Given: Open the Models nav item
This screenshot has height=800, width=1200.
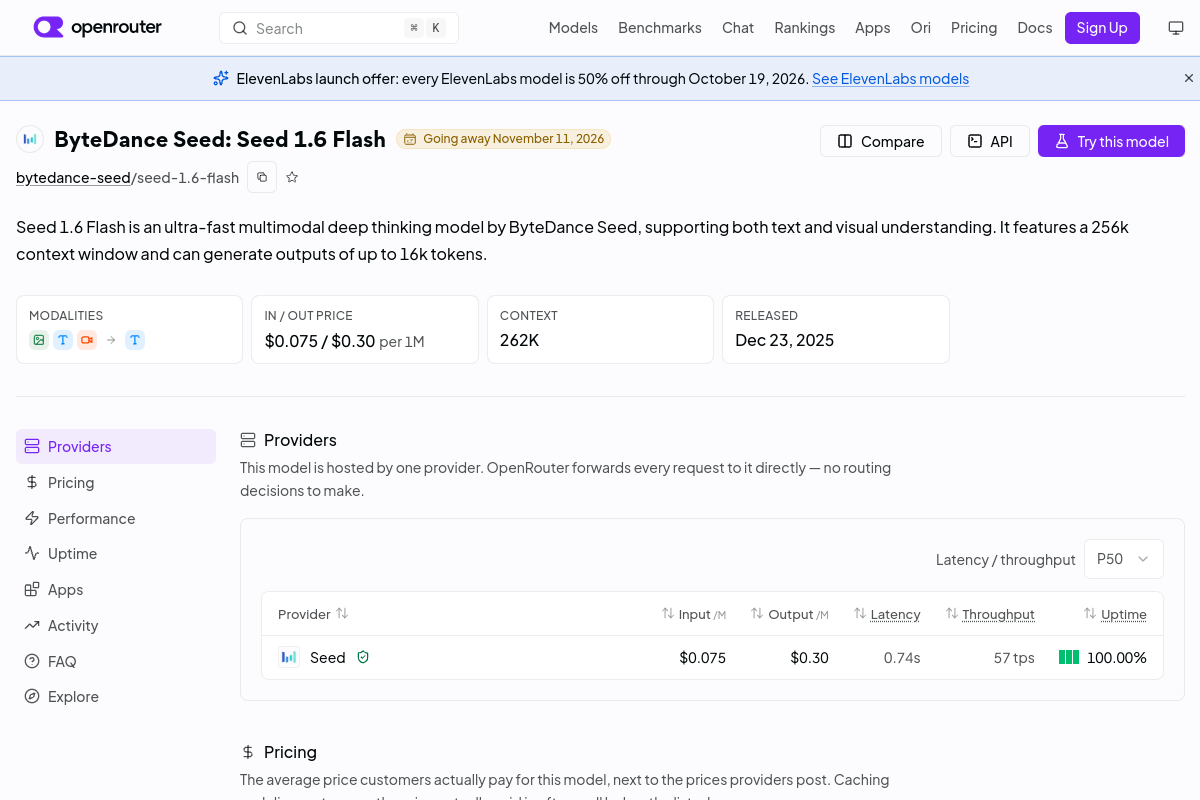Looking at the screenshot, I should click(573, 28).
